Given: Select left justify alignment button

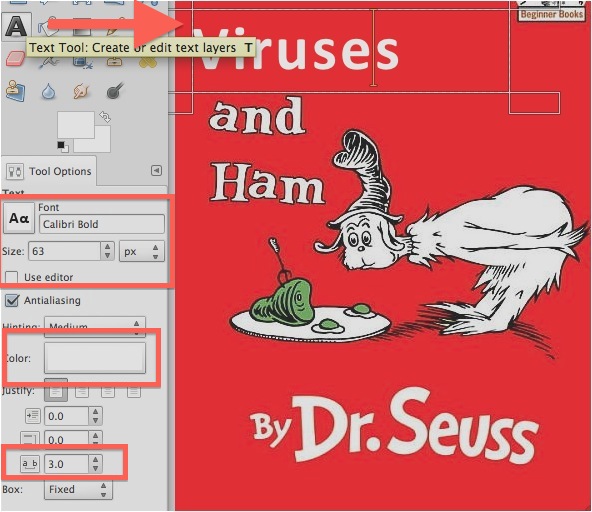Looking at the screenshot, I should coord(56,391).
